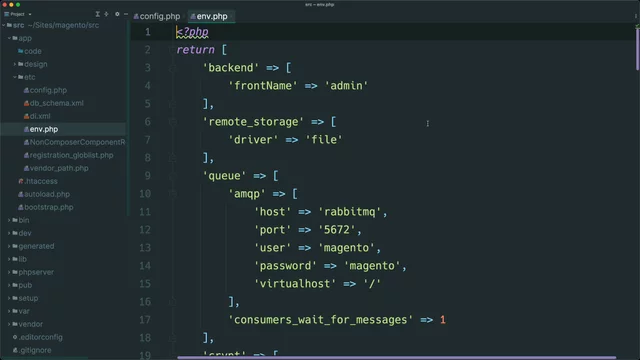Fold the 'backend' array at line 3
This screenshot has height=360, width=640.
coord(172,68)
